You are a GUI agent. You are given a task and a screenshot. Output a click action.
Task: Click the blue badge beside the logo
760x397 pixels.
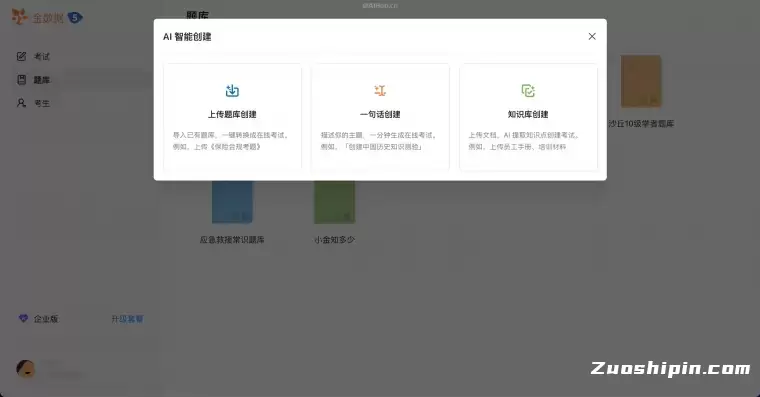[75, 18]
